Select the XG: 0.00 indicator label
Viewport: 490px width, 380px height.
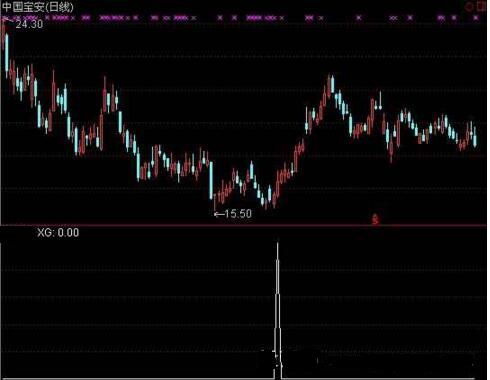point(58,232)
